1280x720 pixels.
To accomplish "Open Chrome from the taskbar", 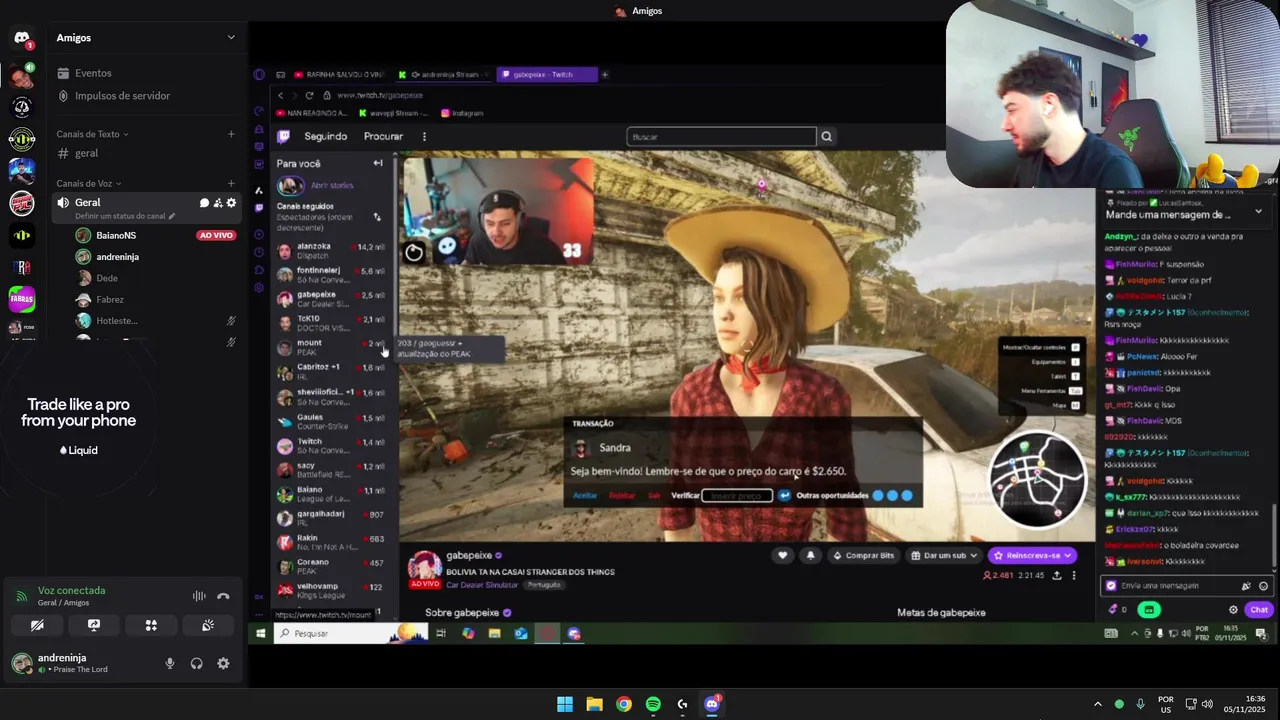I will (624, 704).
